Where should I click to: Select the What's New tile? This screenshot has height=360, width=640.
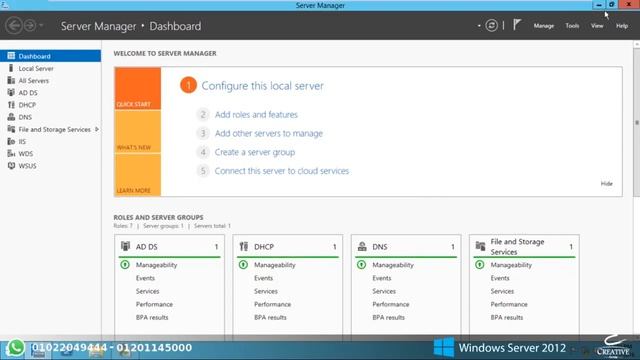[138, 132]
